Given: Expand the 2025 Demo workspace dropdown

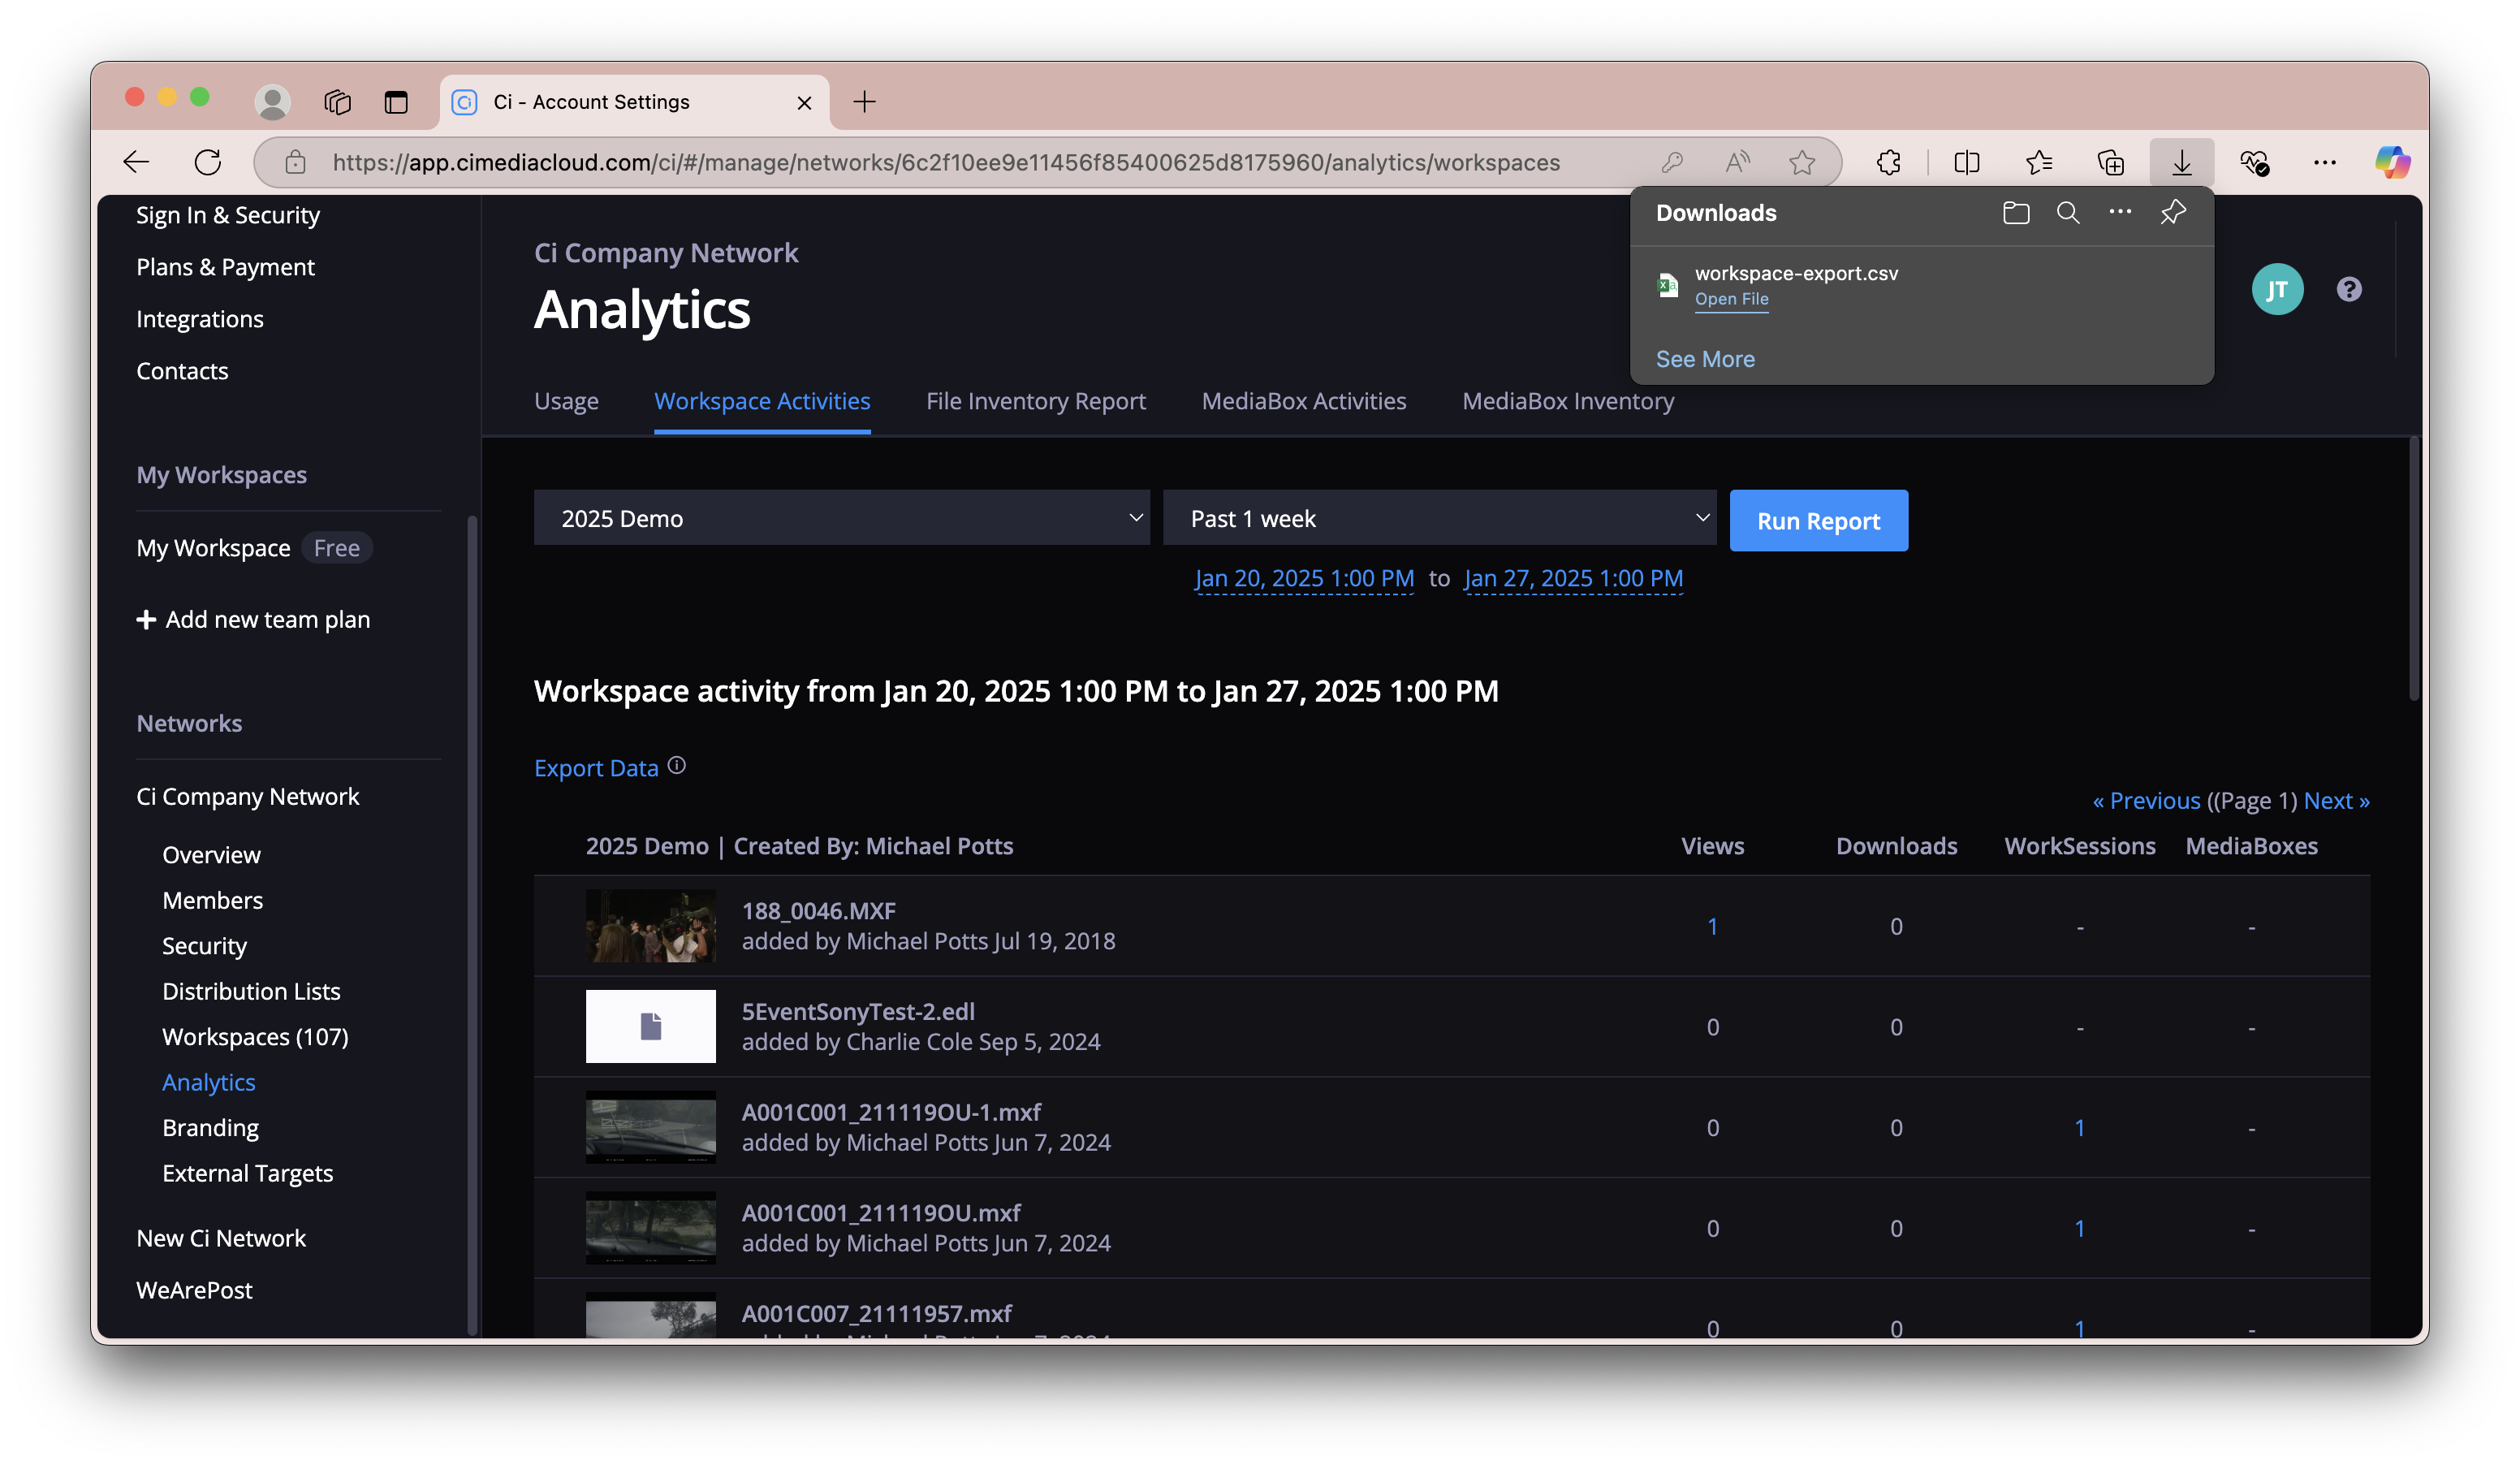Looking at the screenshot, I should tap(842, 518).
